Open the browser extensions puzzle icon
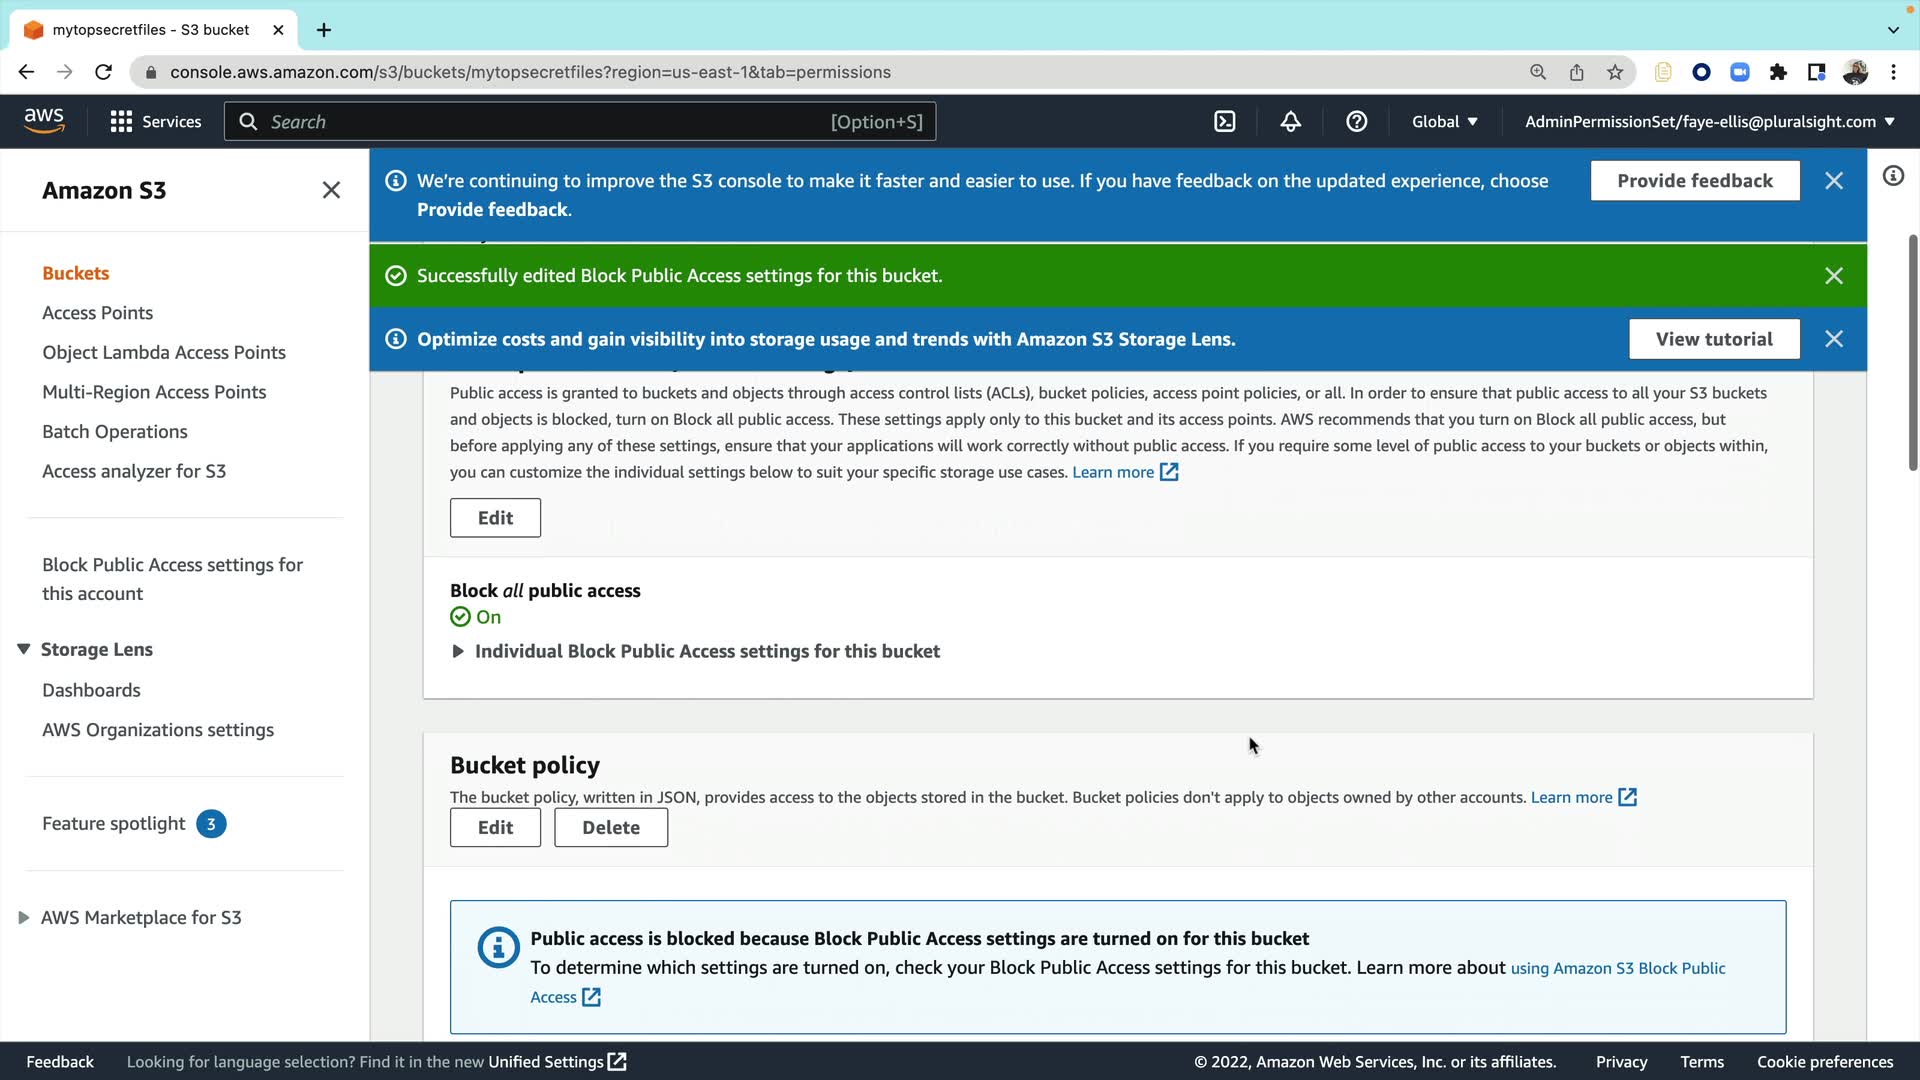This screenshot has height=1080, width=1920. tap(1778, 72)
